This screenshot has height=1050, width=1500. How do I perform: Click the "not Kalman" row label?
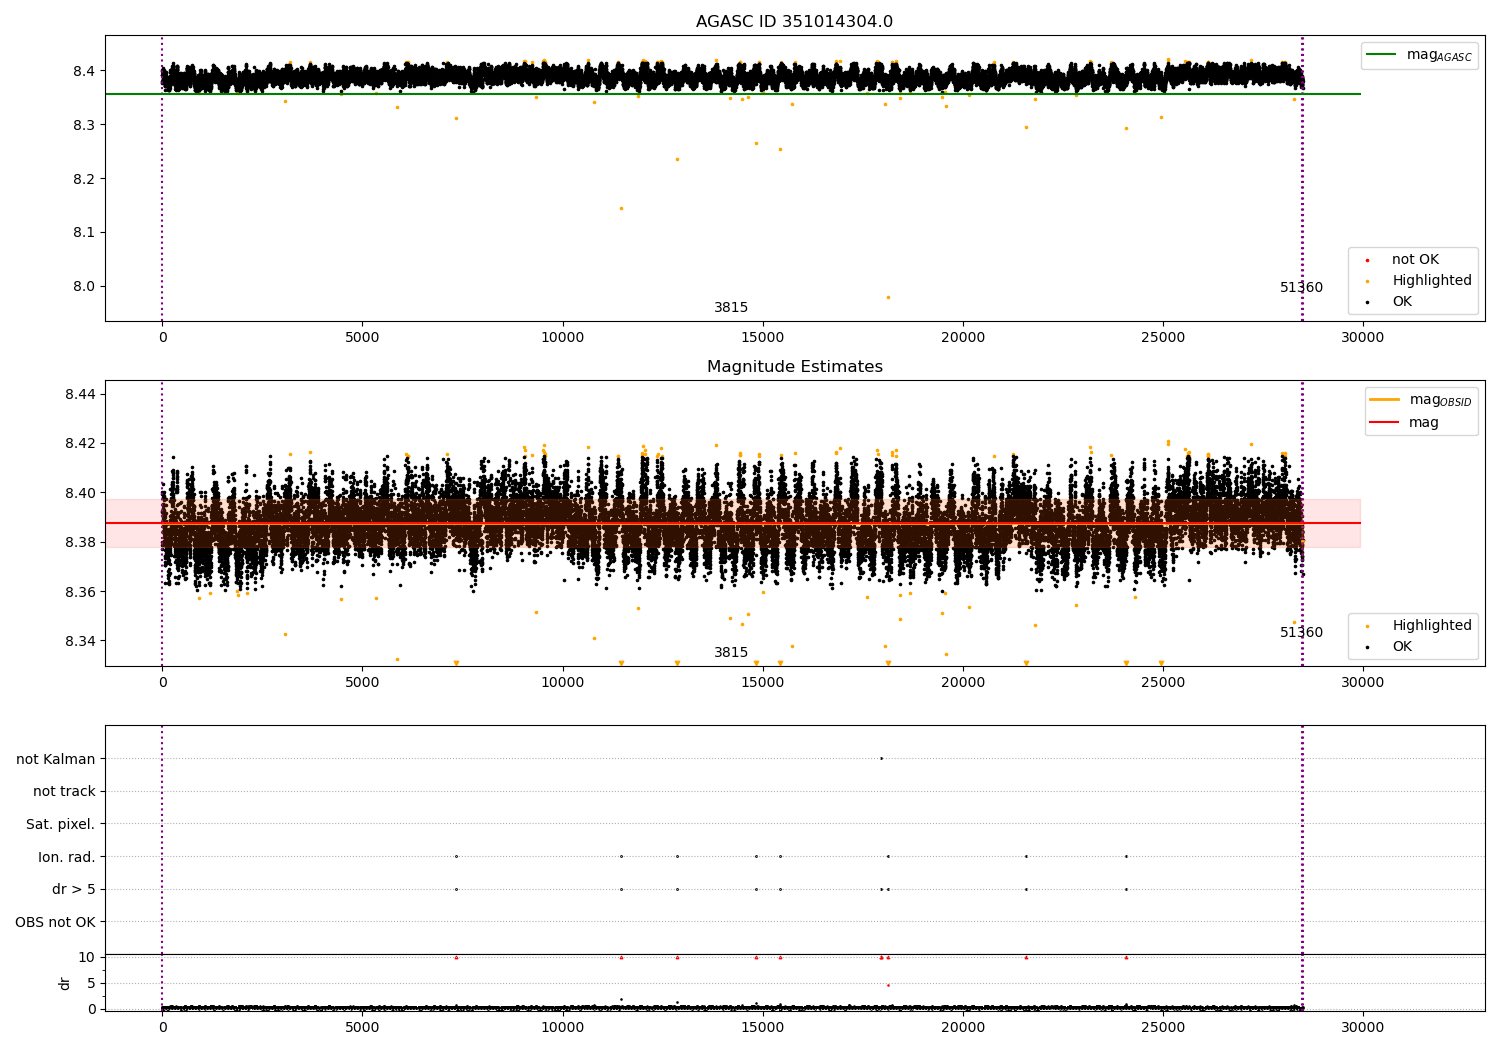[56, 760]
